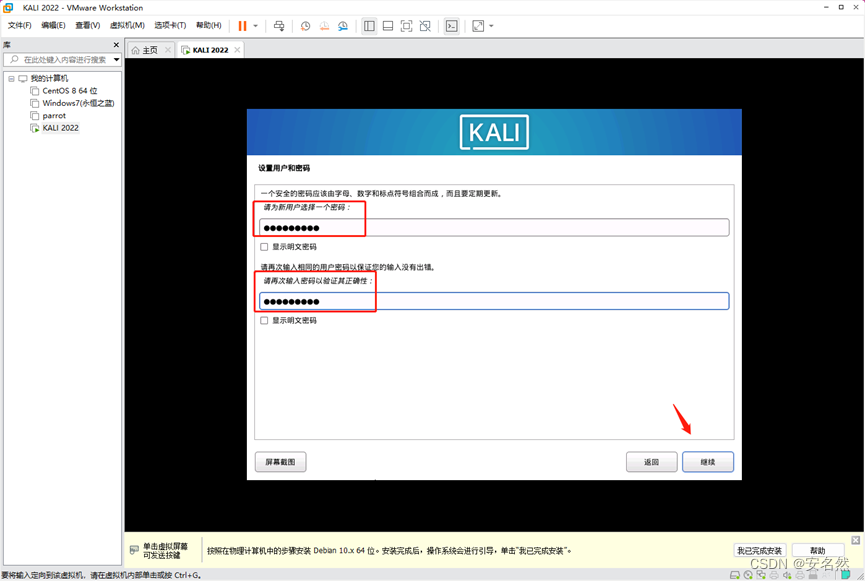The width and height of the screenshot is (865, 581).
Task: Click the password confirmation field
Action: tap(494, 301)
